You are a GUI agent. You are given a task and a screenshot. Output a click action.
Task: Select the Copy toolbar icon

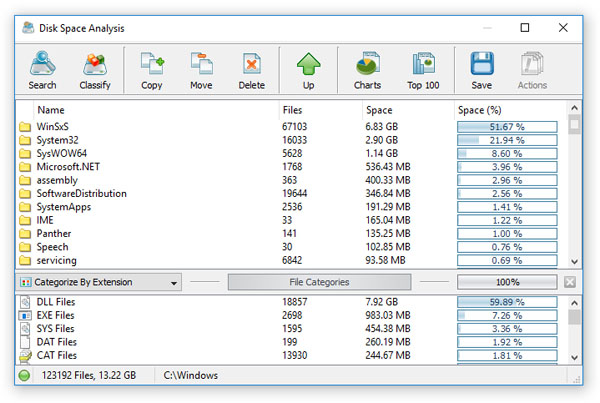pyautogui.click(x=152, y=70)
